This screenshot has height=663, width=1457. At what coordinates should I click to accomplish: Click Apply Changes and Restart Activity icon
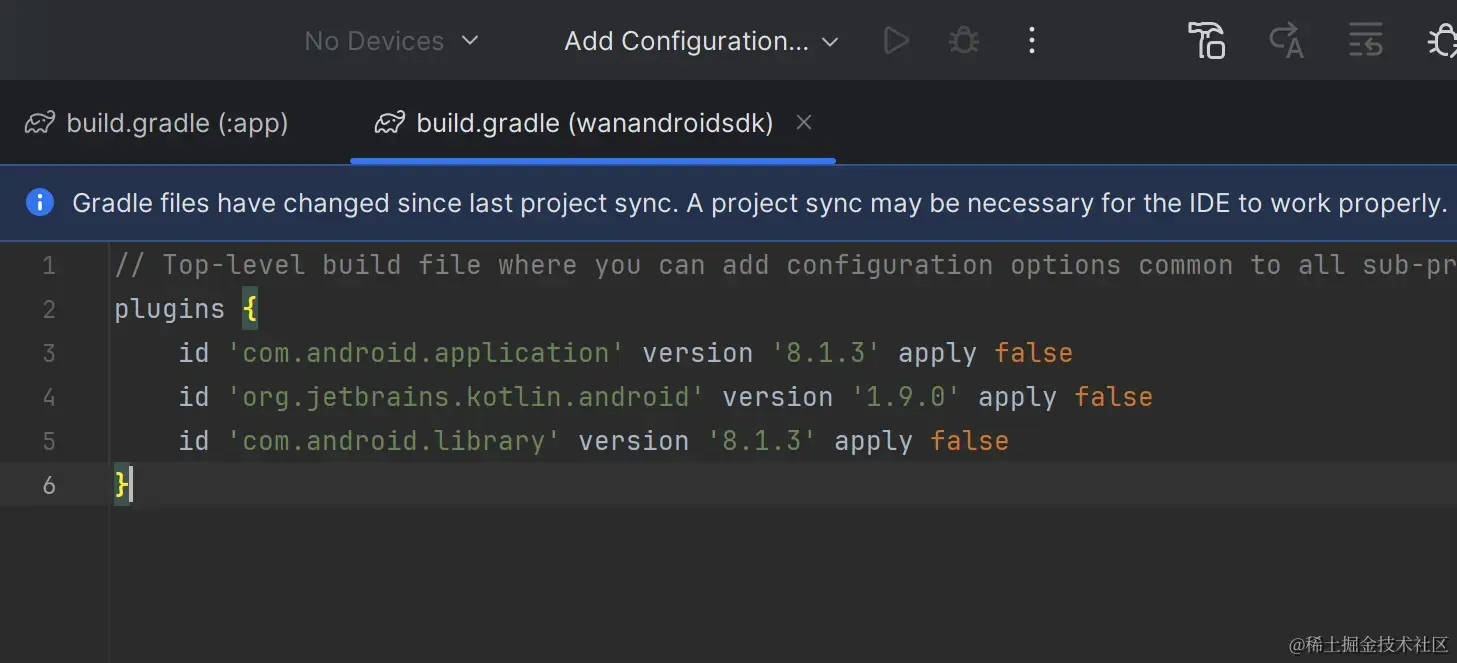coord(1286,41)
